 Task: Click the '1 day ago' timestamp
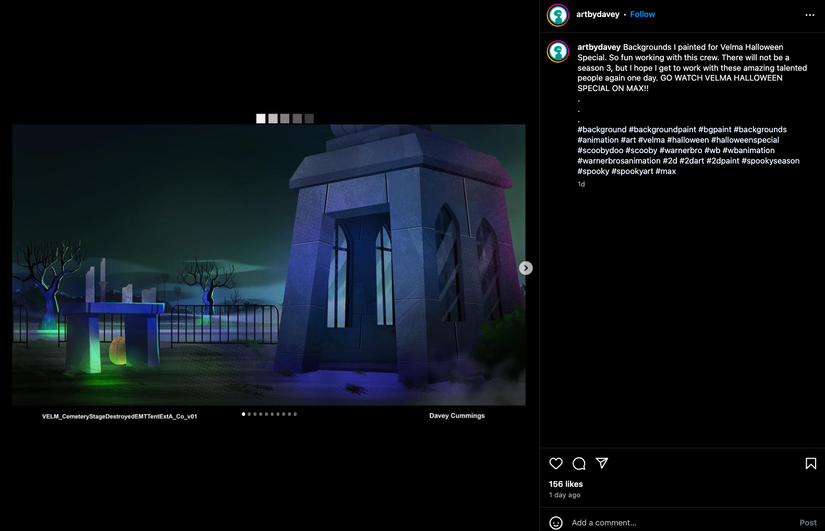coord(564,495)
